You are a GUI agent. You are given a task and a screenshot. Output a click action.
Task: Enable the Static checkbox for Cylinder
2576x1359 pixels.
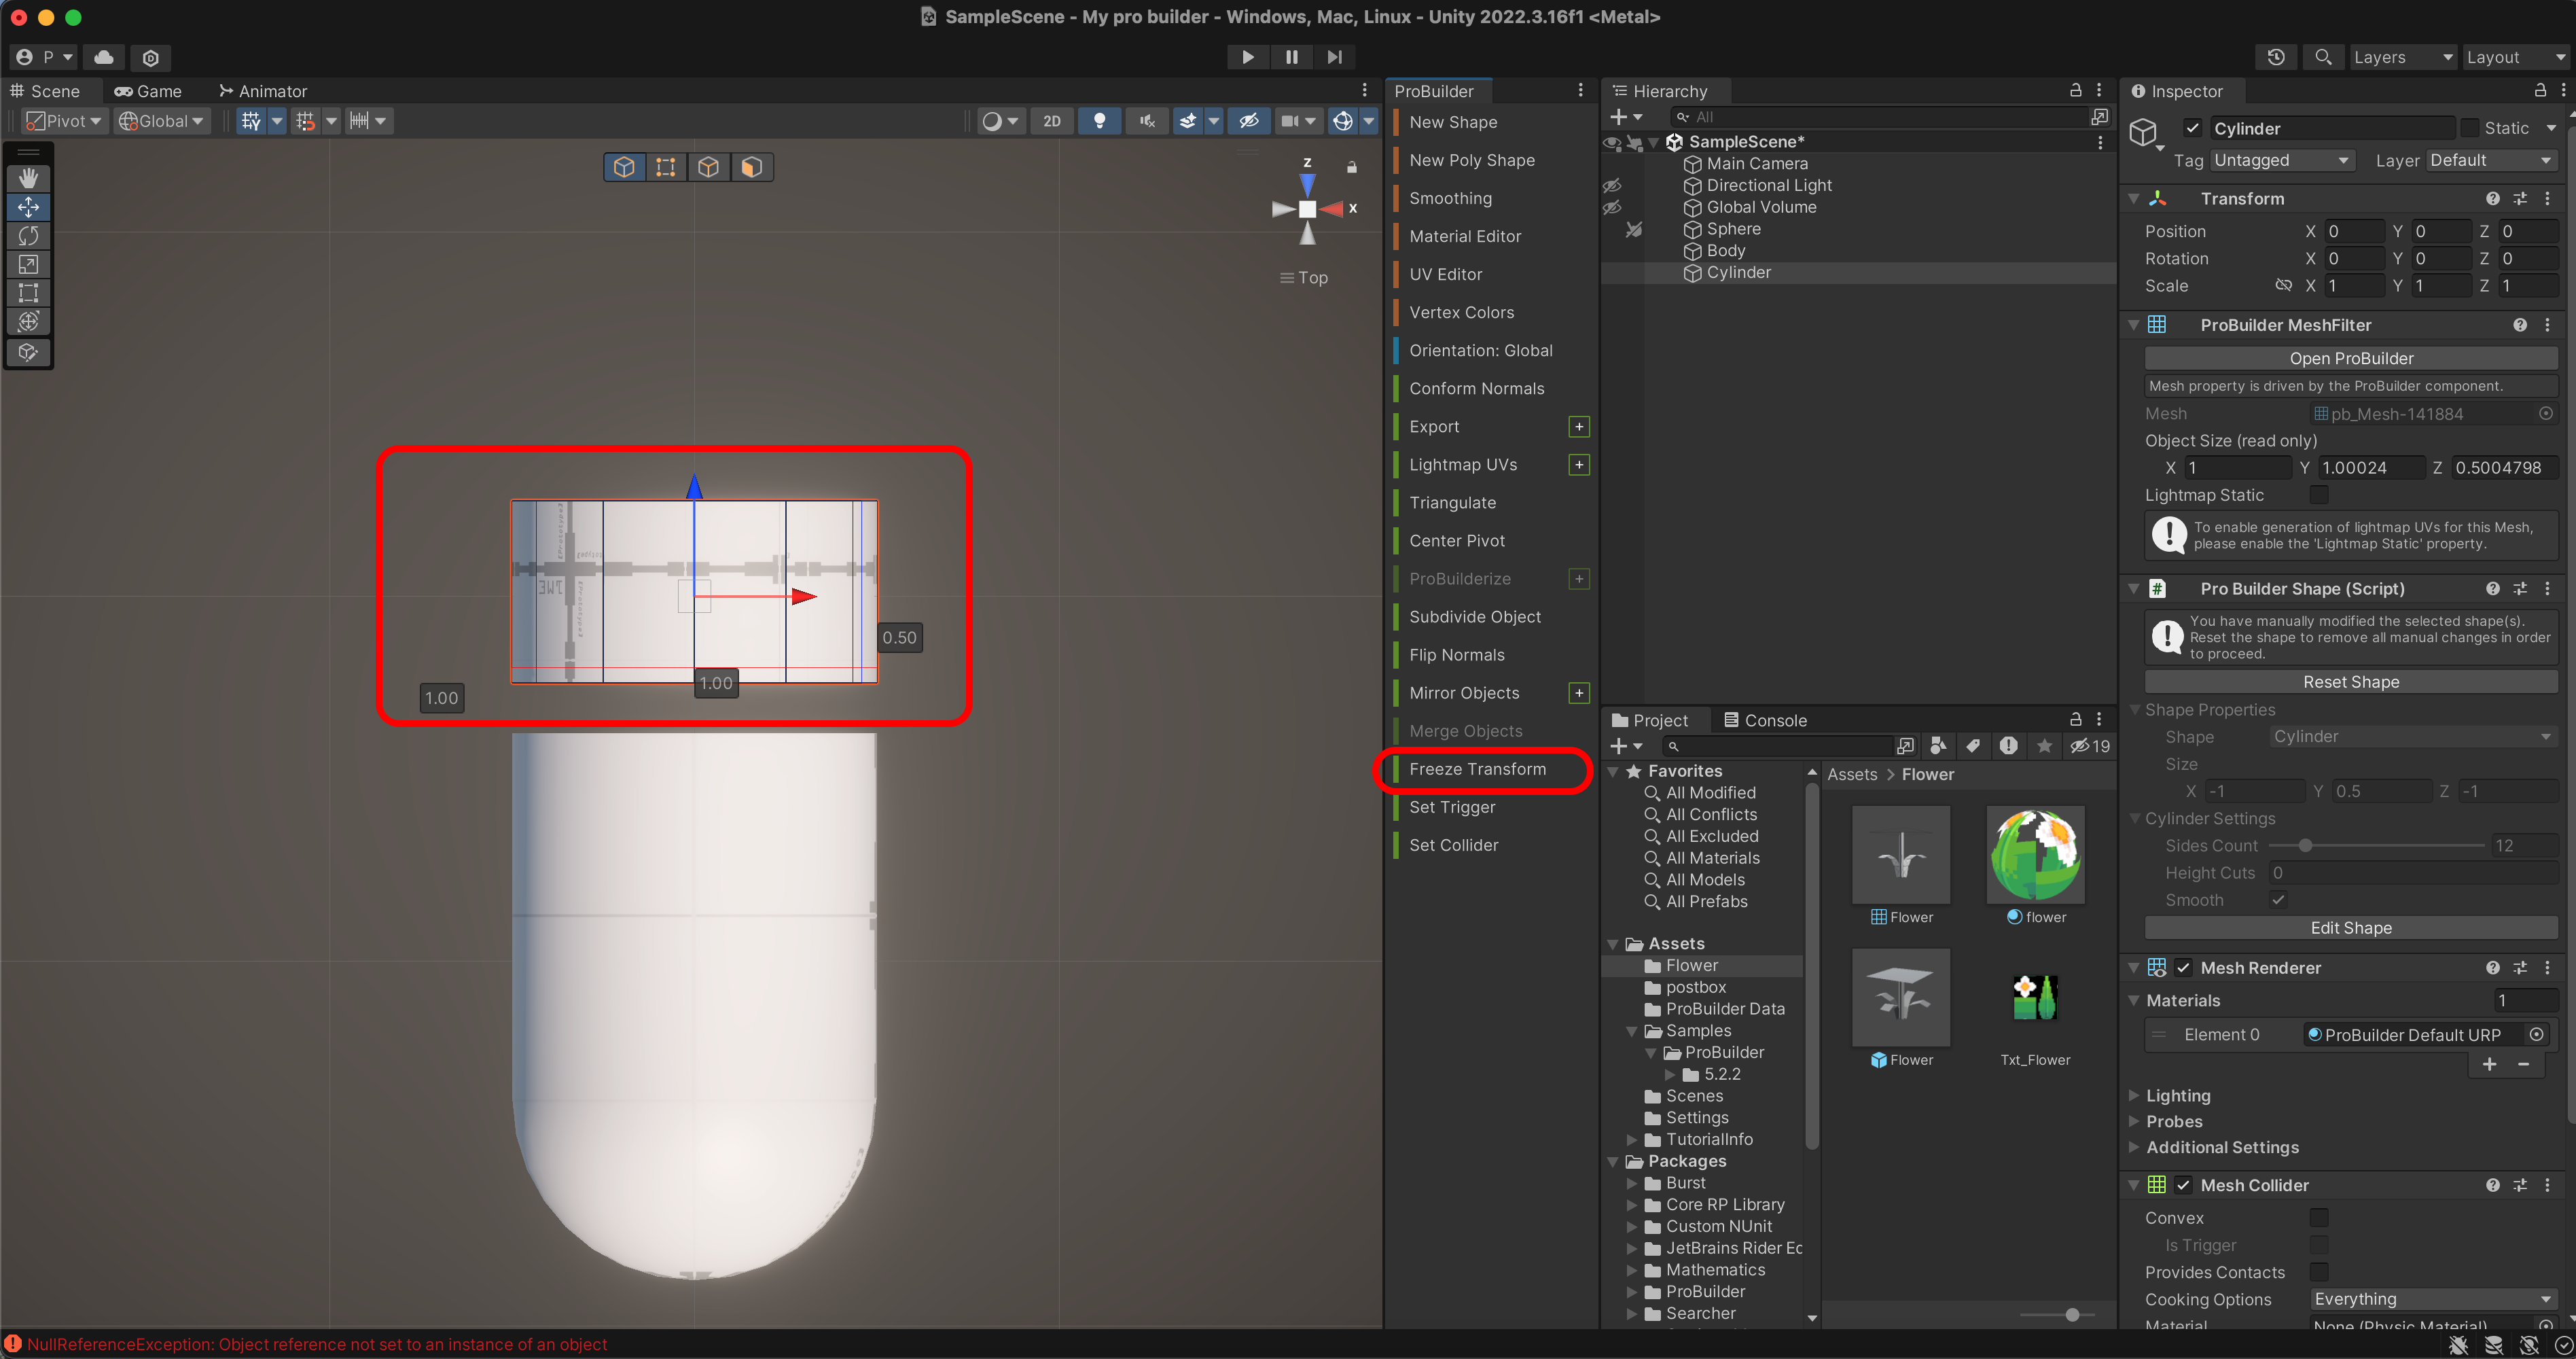pyautogui.click(x=2471, y=128)
